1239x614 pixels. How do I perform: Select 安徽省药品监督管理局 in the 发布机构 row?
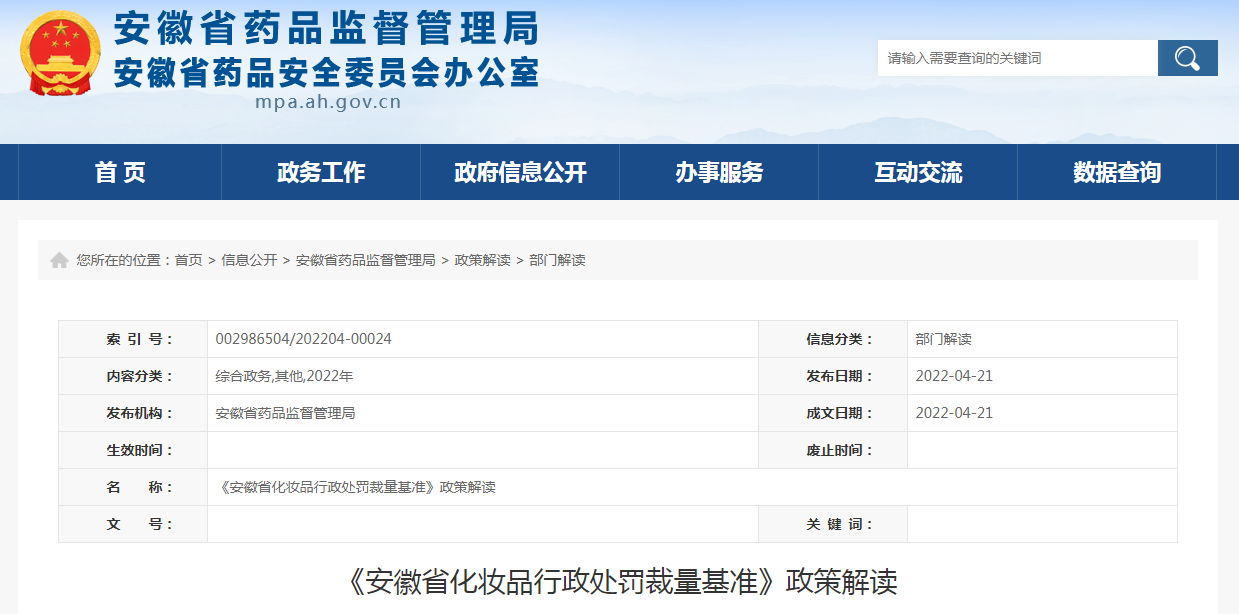tap(285, 413)
